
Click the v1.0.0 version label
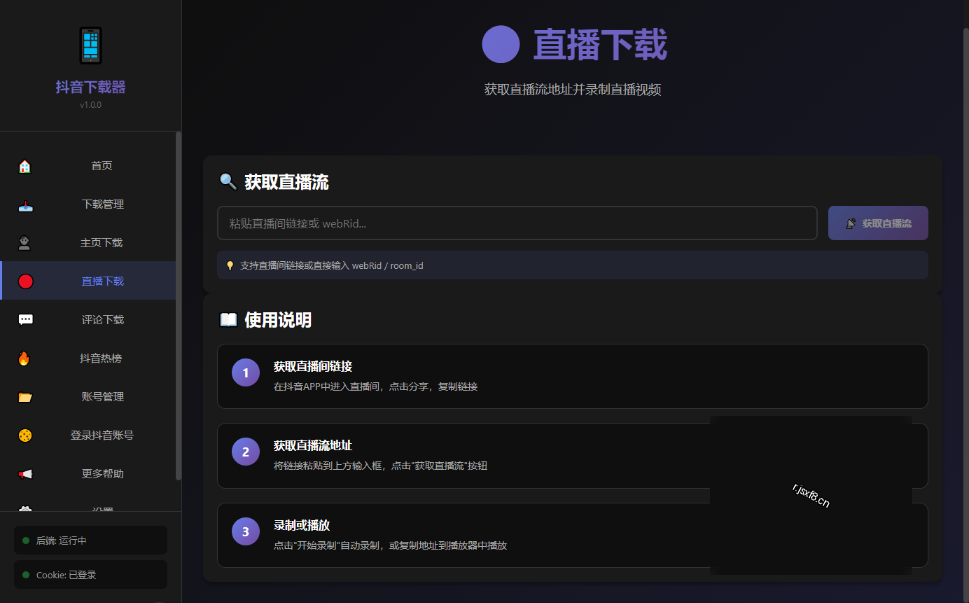[90, 105]
